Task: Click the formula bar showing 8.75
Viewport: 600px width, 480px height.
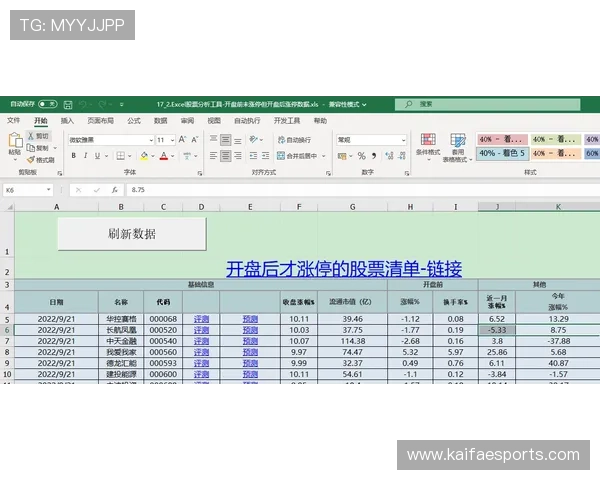Action: [x=363, y=190]
